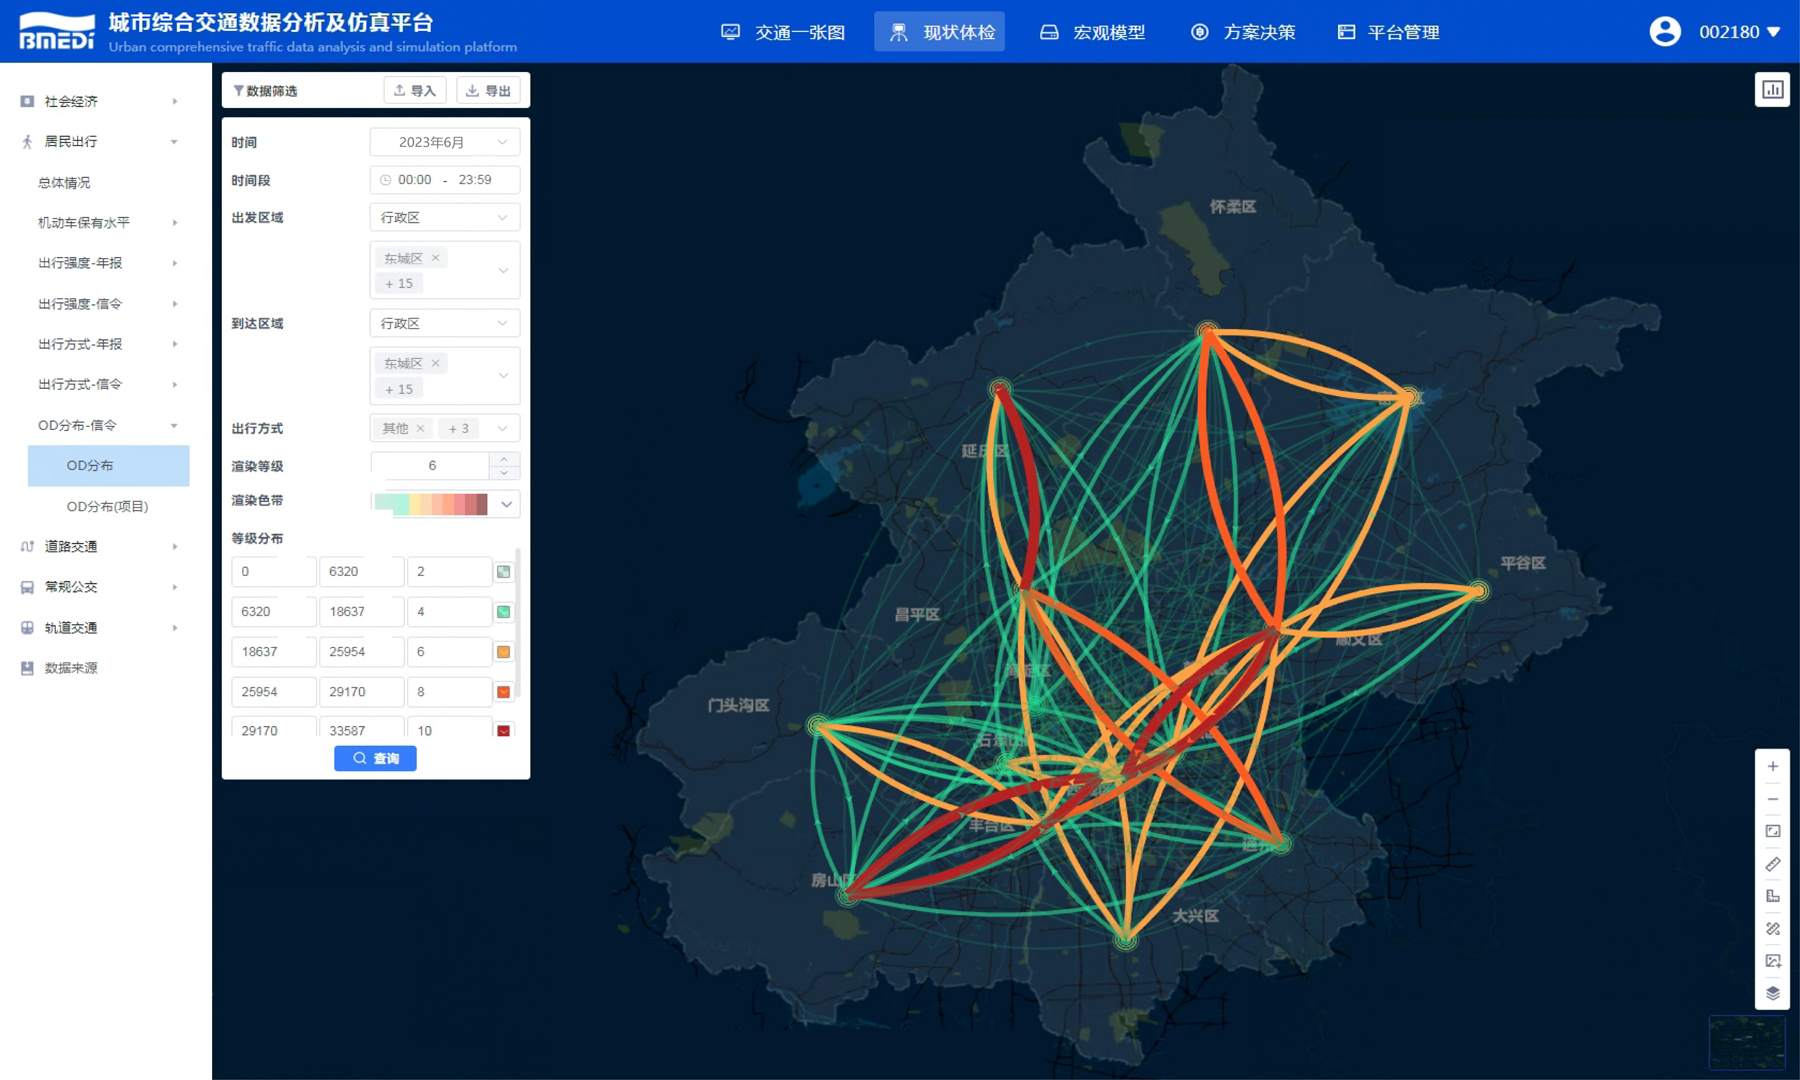Switch to the 宏观模型 tab

[x=1092, y=32]
